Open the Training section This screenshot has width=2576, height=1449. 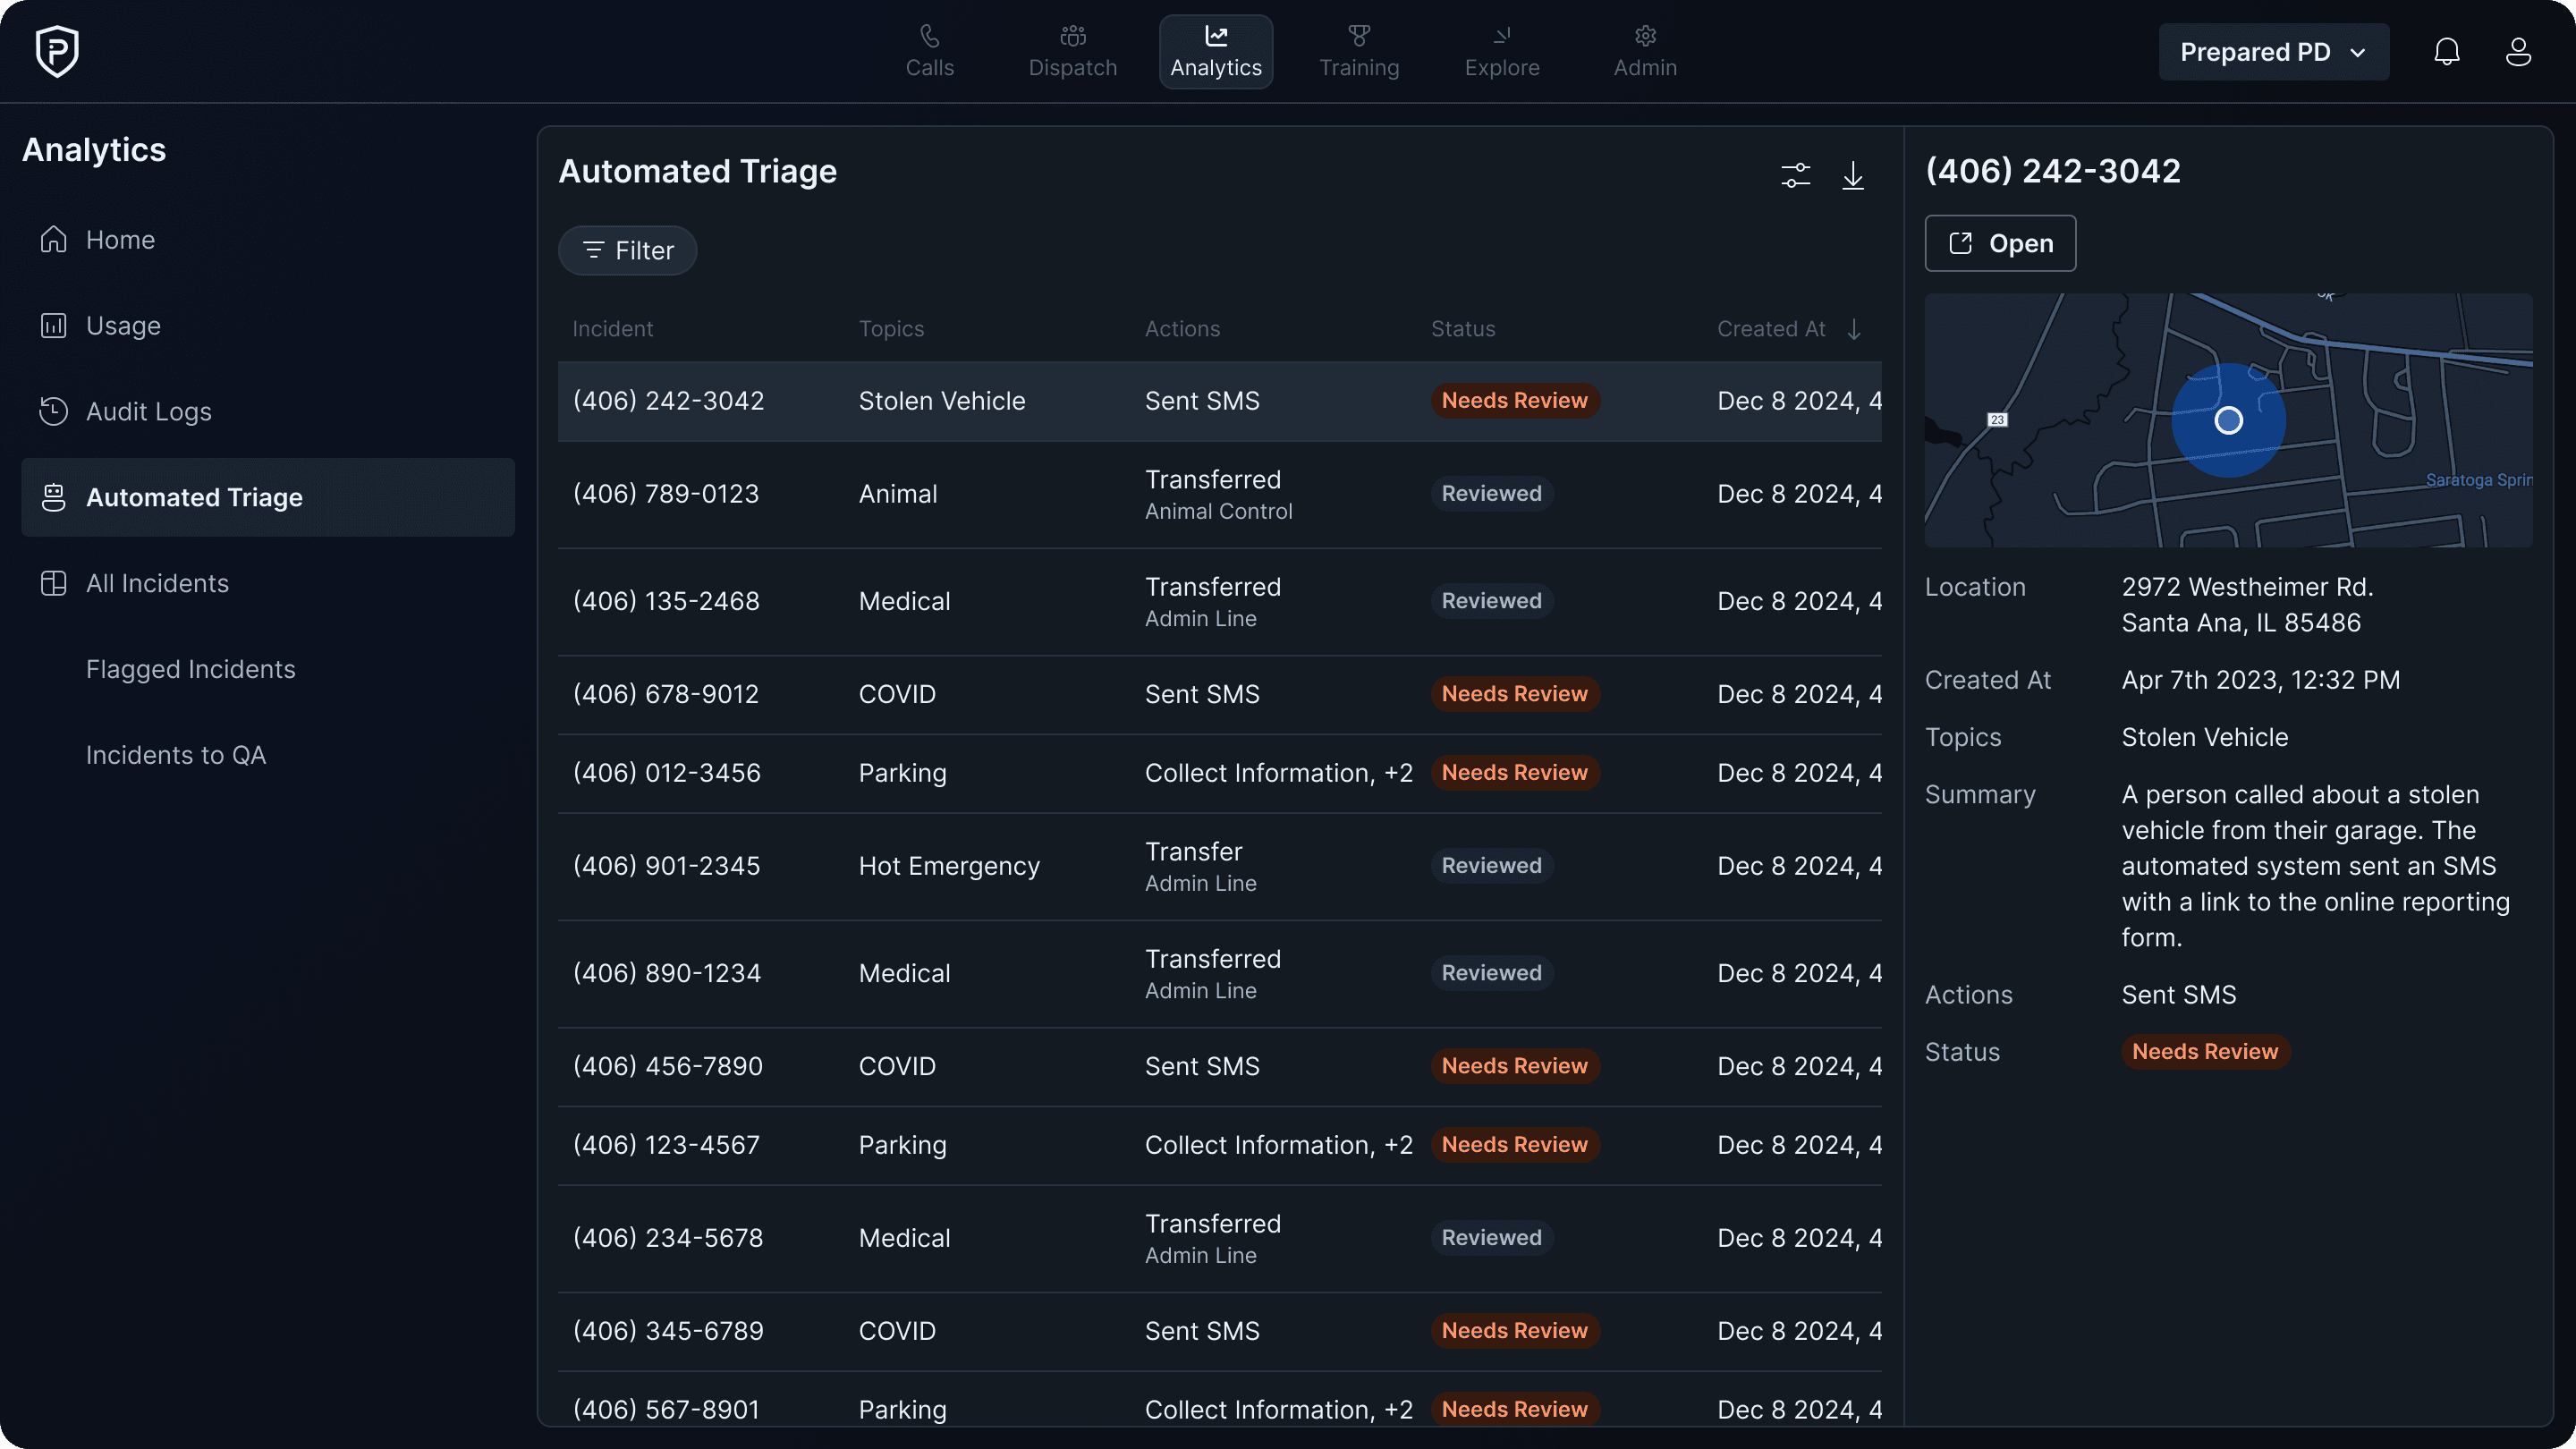1358,52
